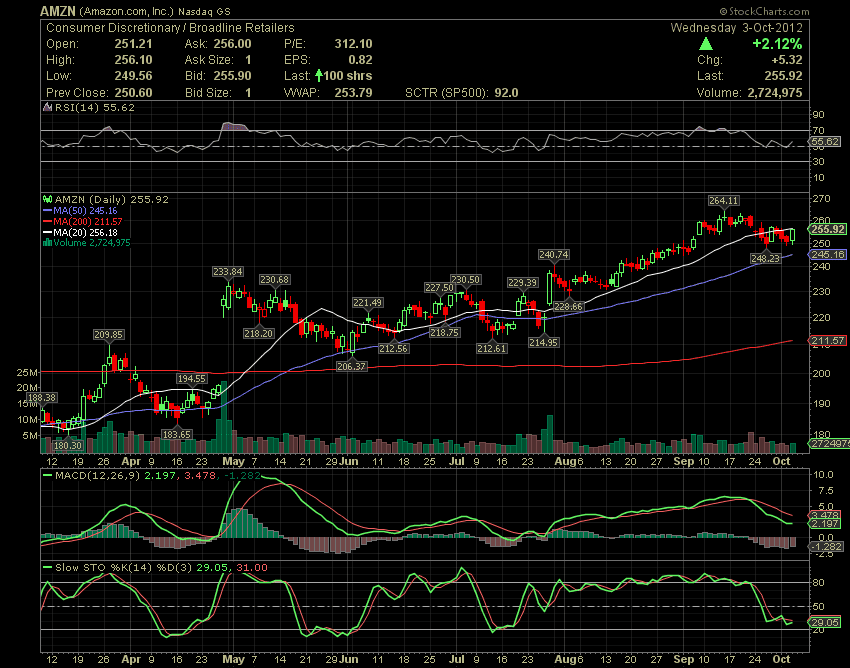Click the 228.66 low price label
850x668 pixels.
[568, 306]
